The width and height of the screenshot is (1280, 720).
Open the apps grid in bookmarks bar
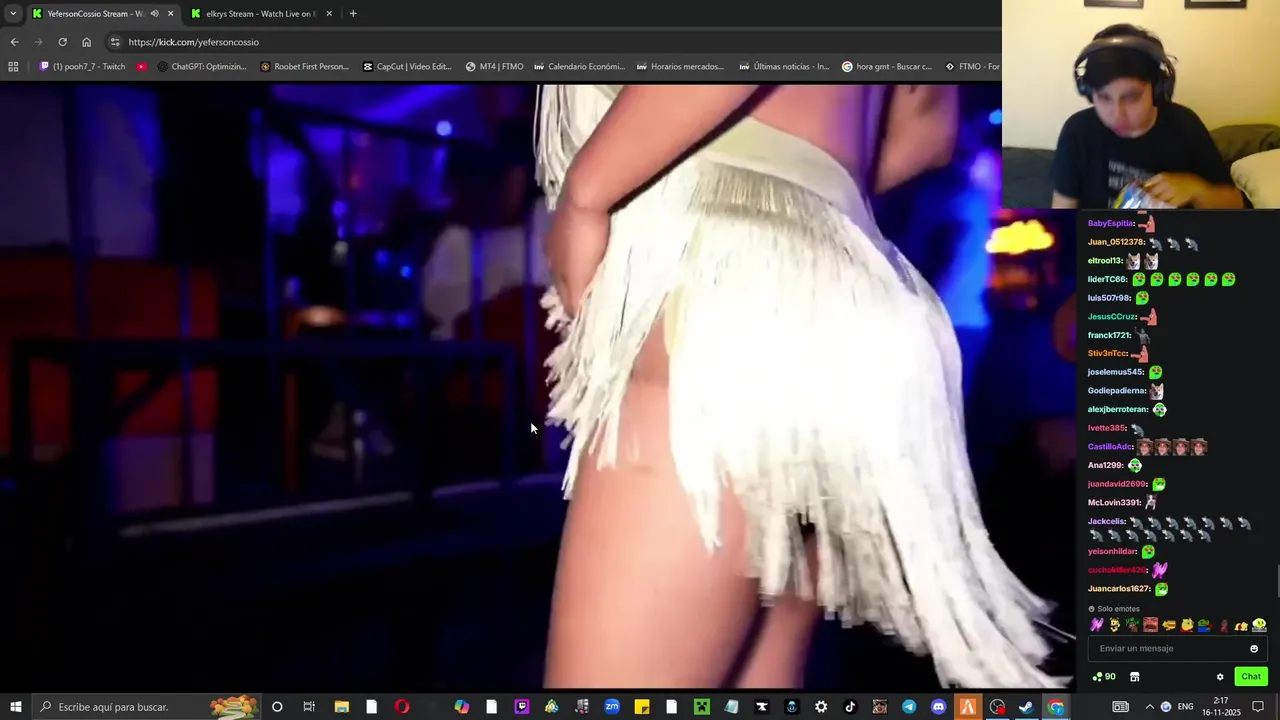click(x=13, y=67)
